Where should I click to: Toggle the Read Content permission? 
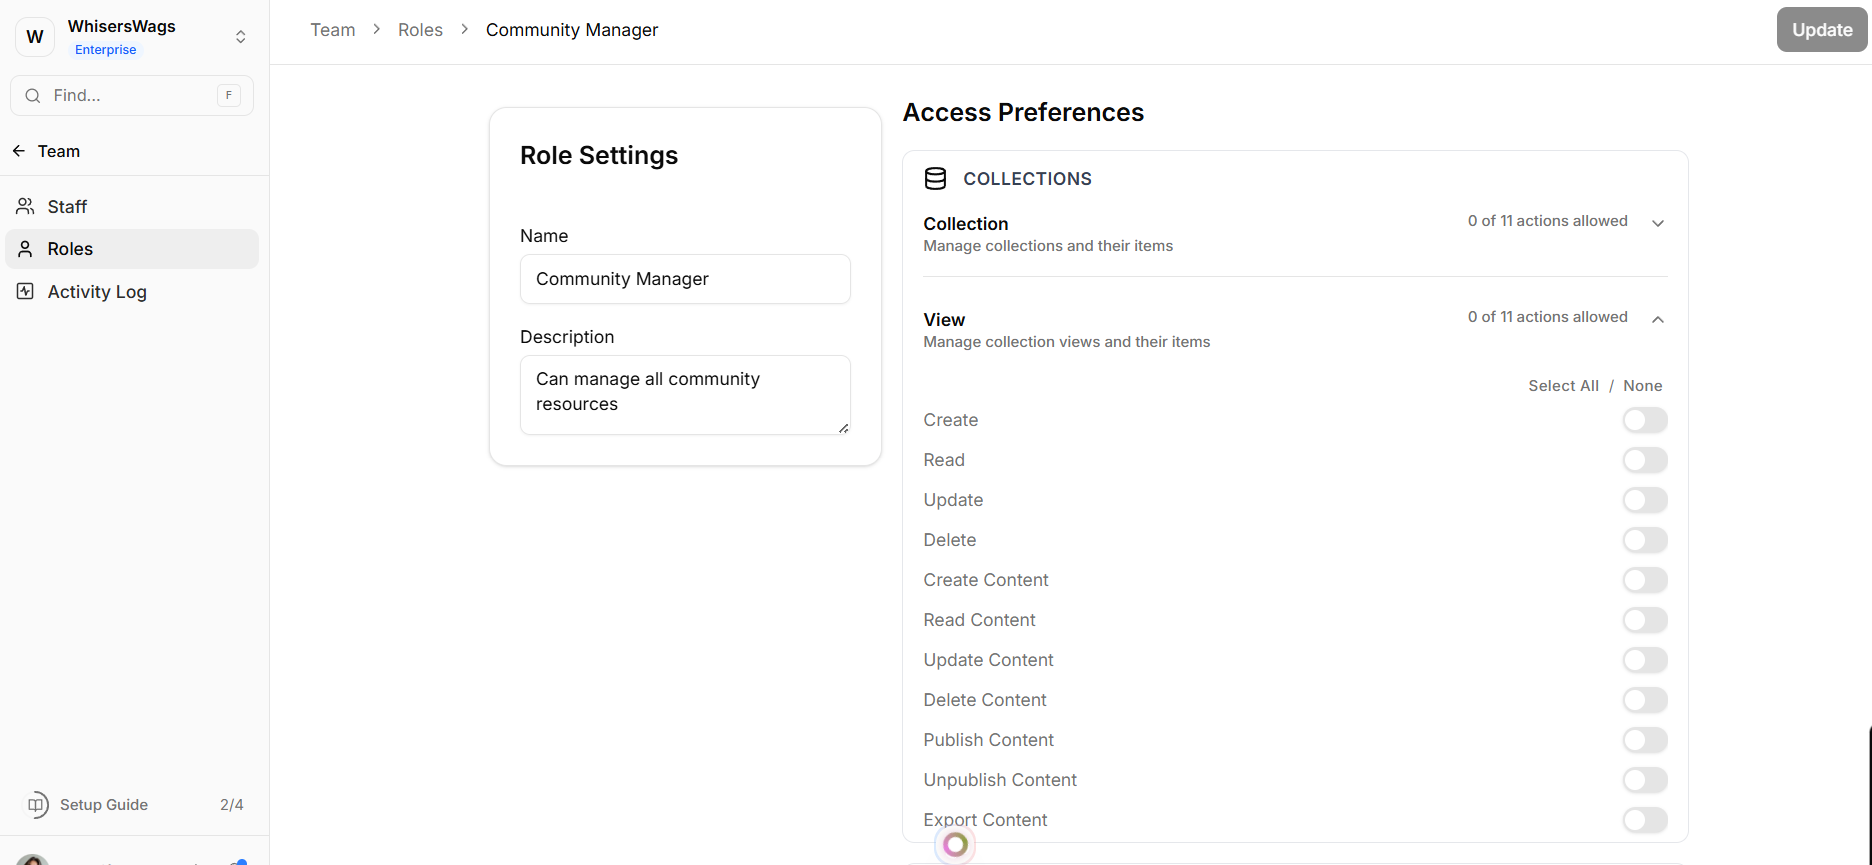point(1644,620)
